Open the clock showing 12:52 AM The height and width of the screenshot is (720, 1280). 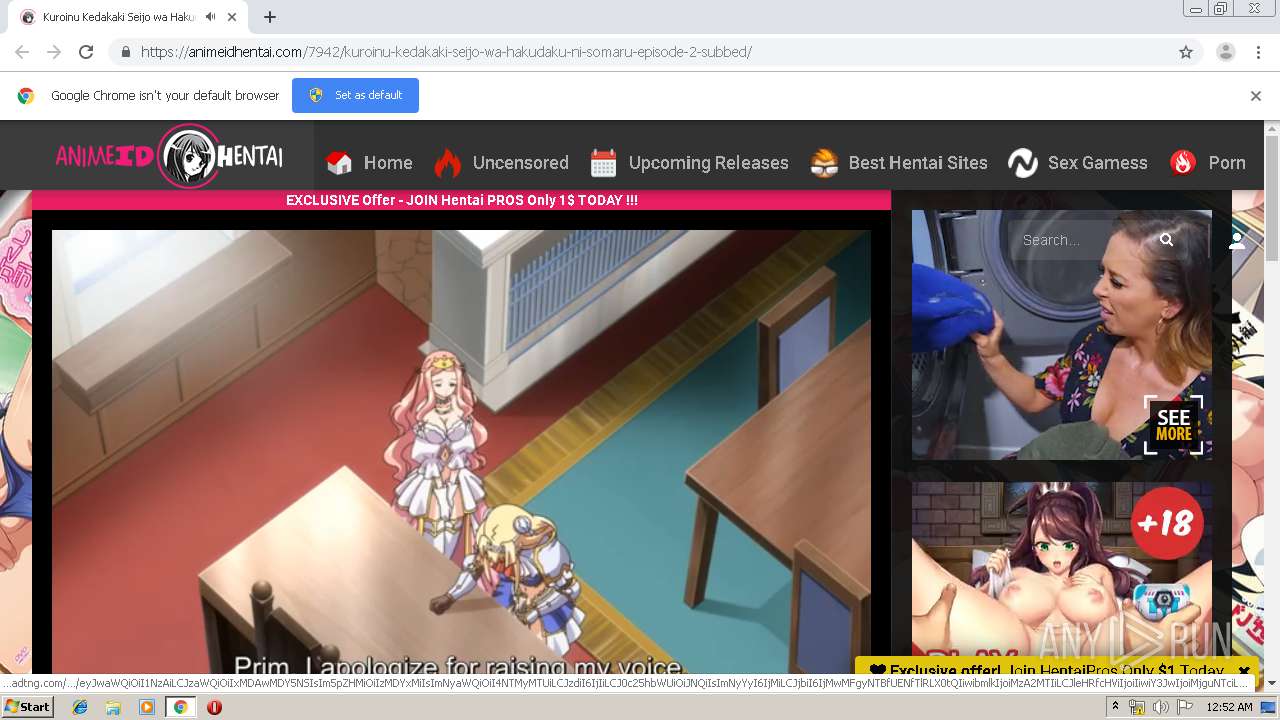coord(1229,707)
